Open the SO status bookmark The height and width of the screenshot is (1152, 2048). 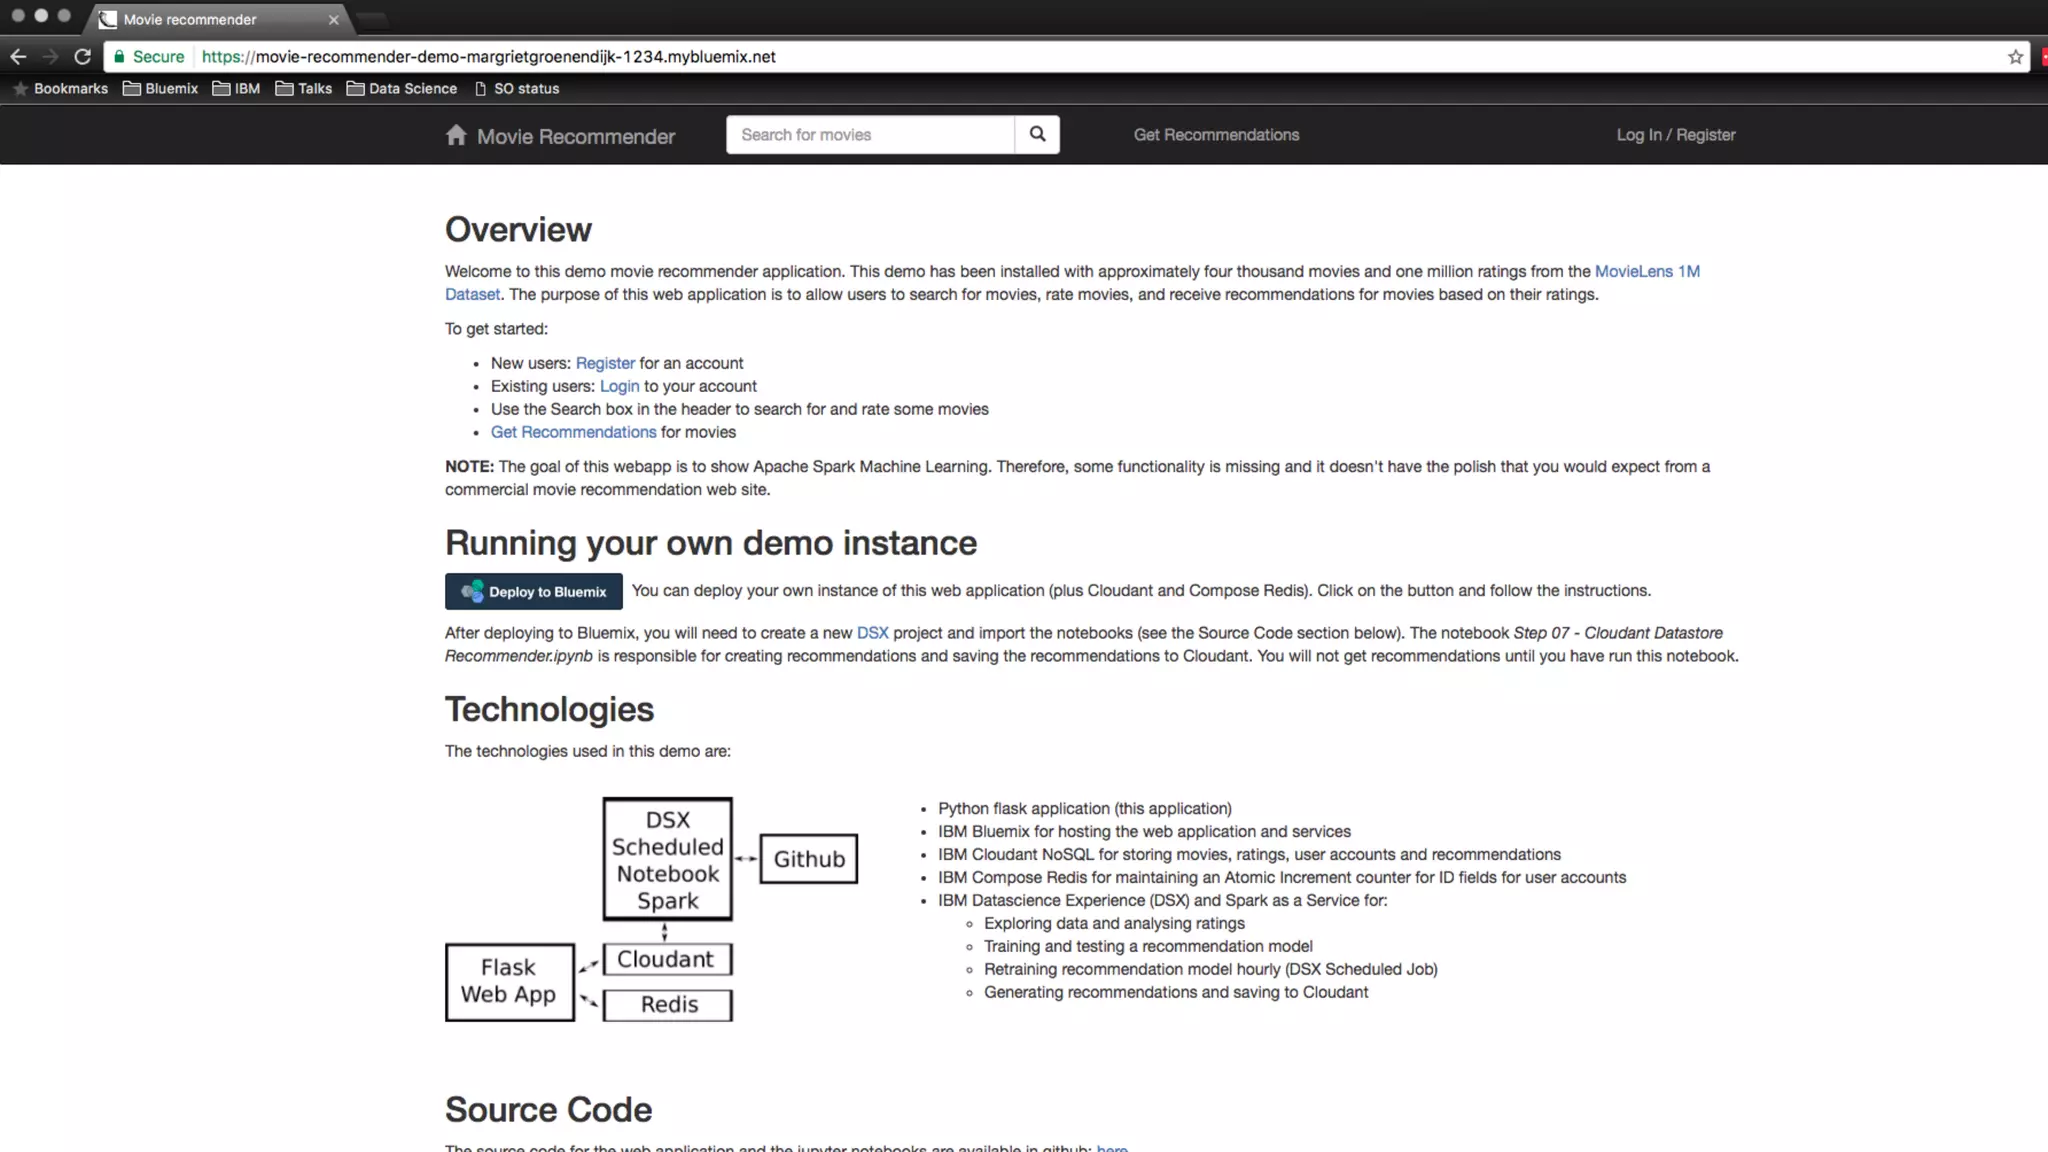pyautogui.click(x=516, y=88)
